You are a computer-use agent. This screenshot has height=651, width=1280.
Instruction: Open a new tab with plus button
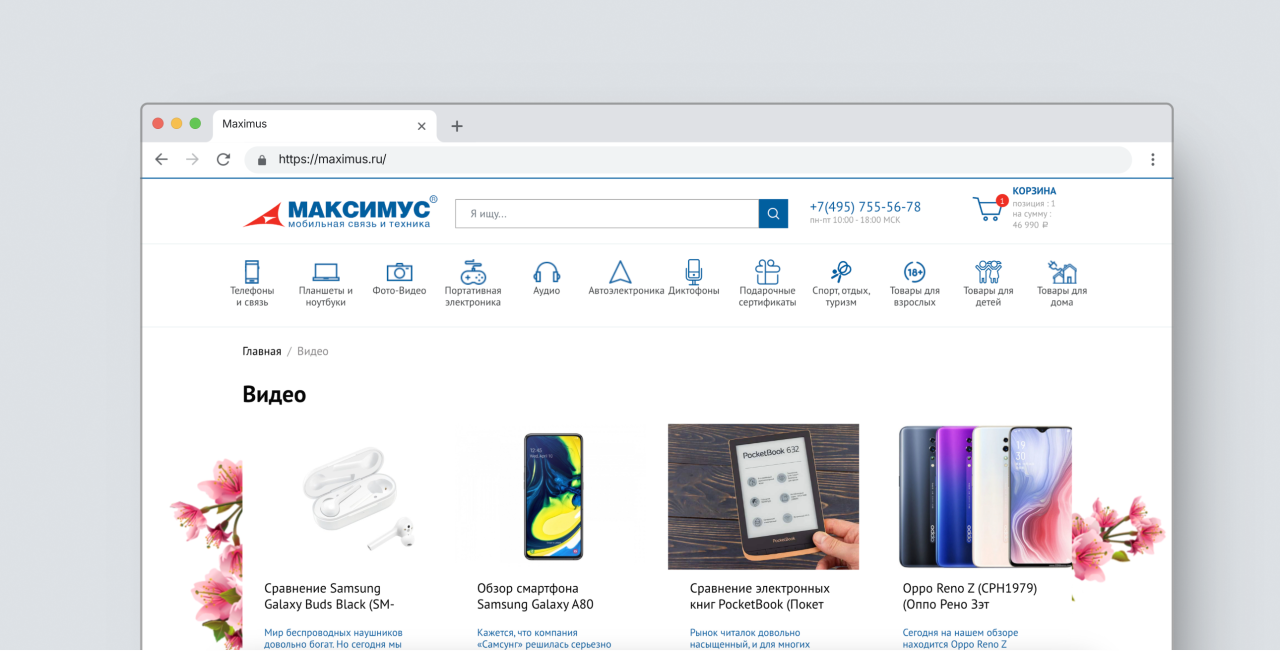point(457,126)
